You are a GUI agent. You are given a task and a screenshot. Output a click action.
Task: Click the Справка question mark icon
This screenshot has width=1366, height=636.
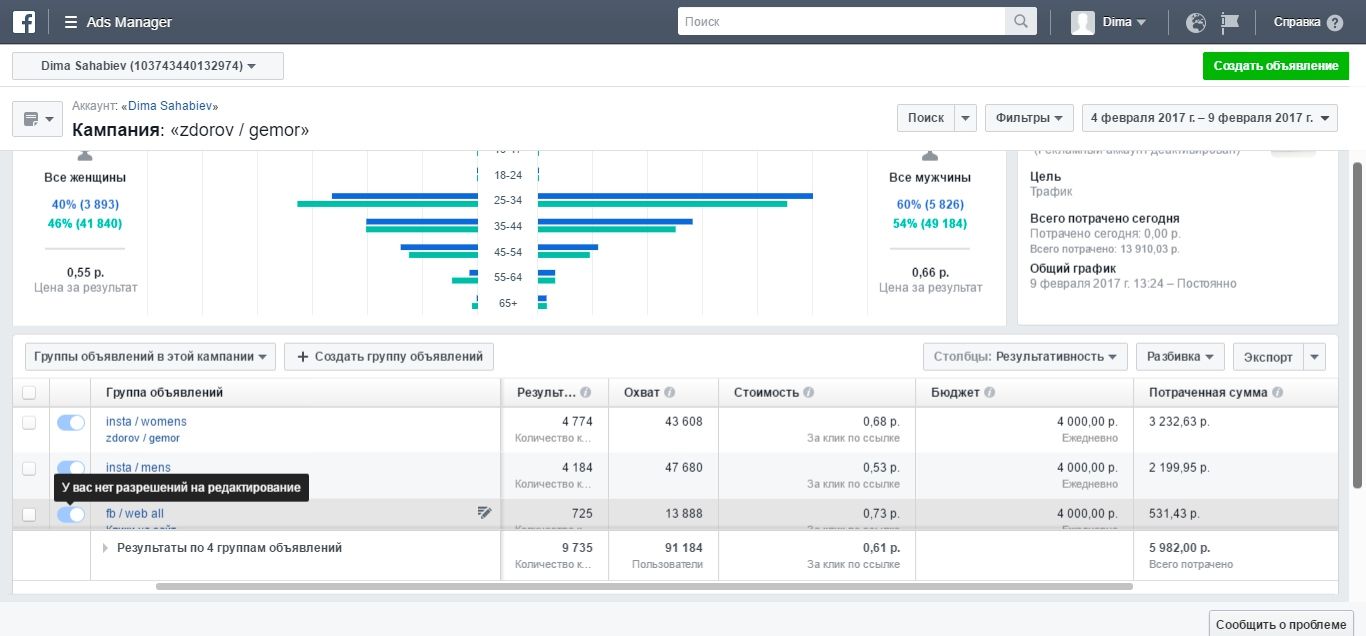1335,22
